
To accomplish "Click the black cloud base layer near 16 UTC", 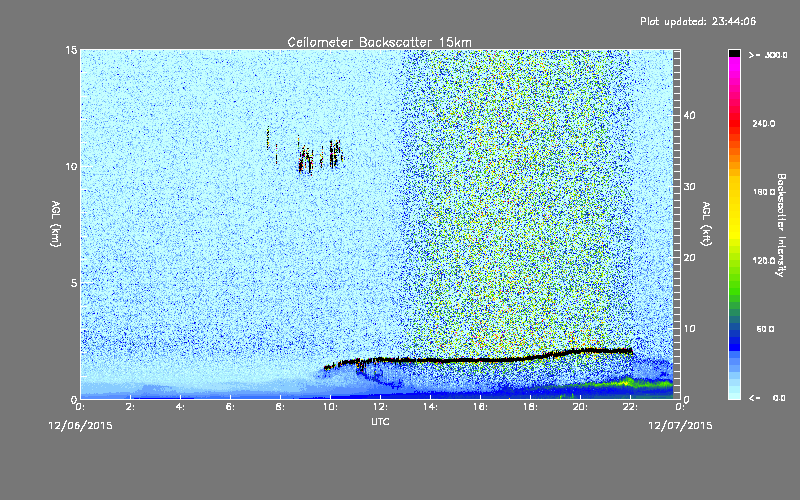I will (480, 360).
